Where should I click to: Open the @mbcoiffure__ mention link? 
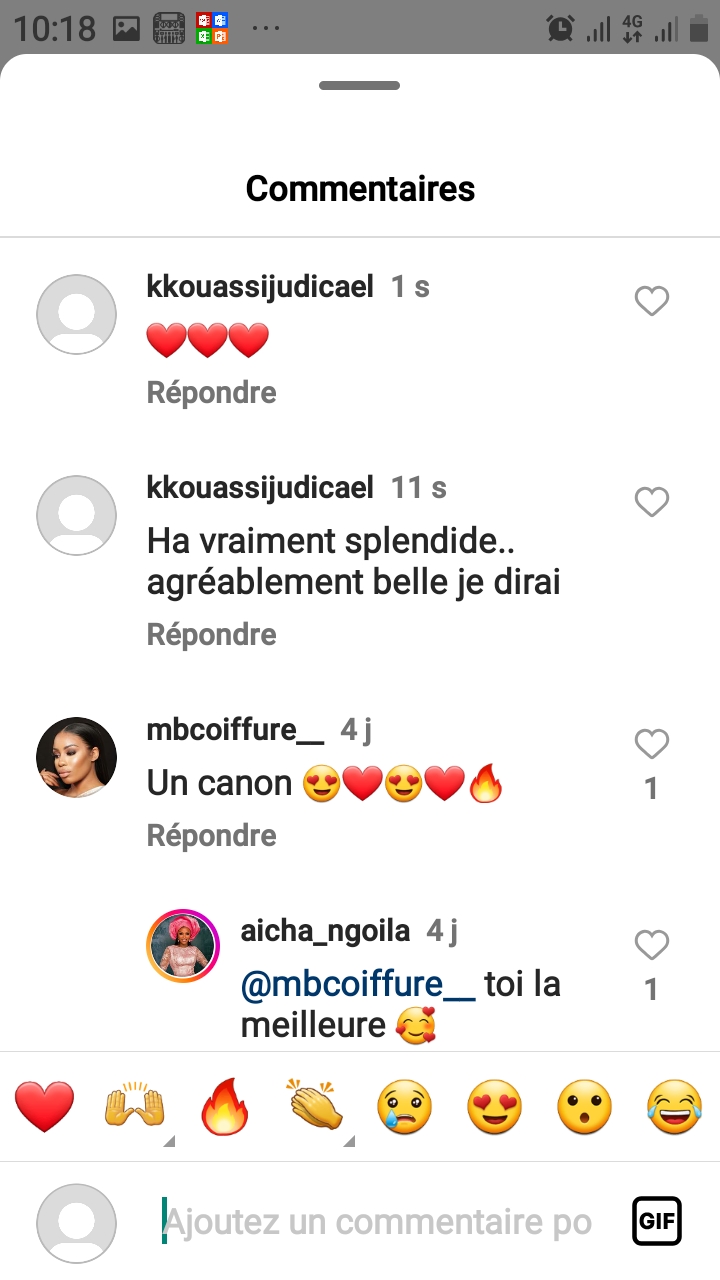click(358, 985)
